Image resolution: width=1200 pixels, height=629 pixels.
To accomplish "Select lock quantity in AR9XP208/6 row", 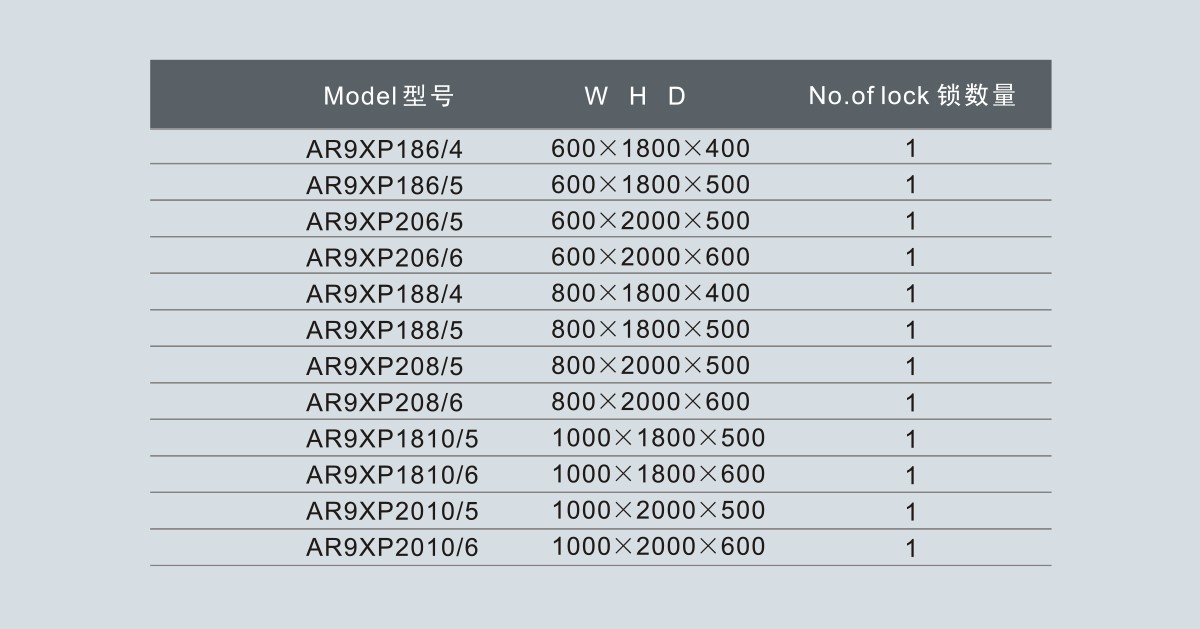I will (x=910, y=403).
